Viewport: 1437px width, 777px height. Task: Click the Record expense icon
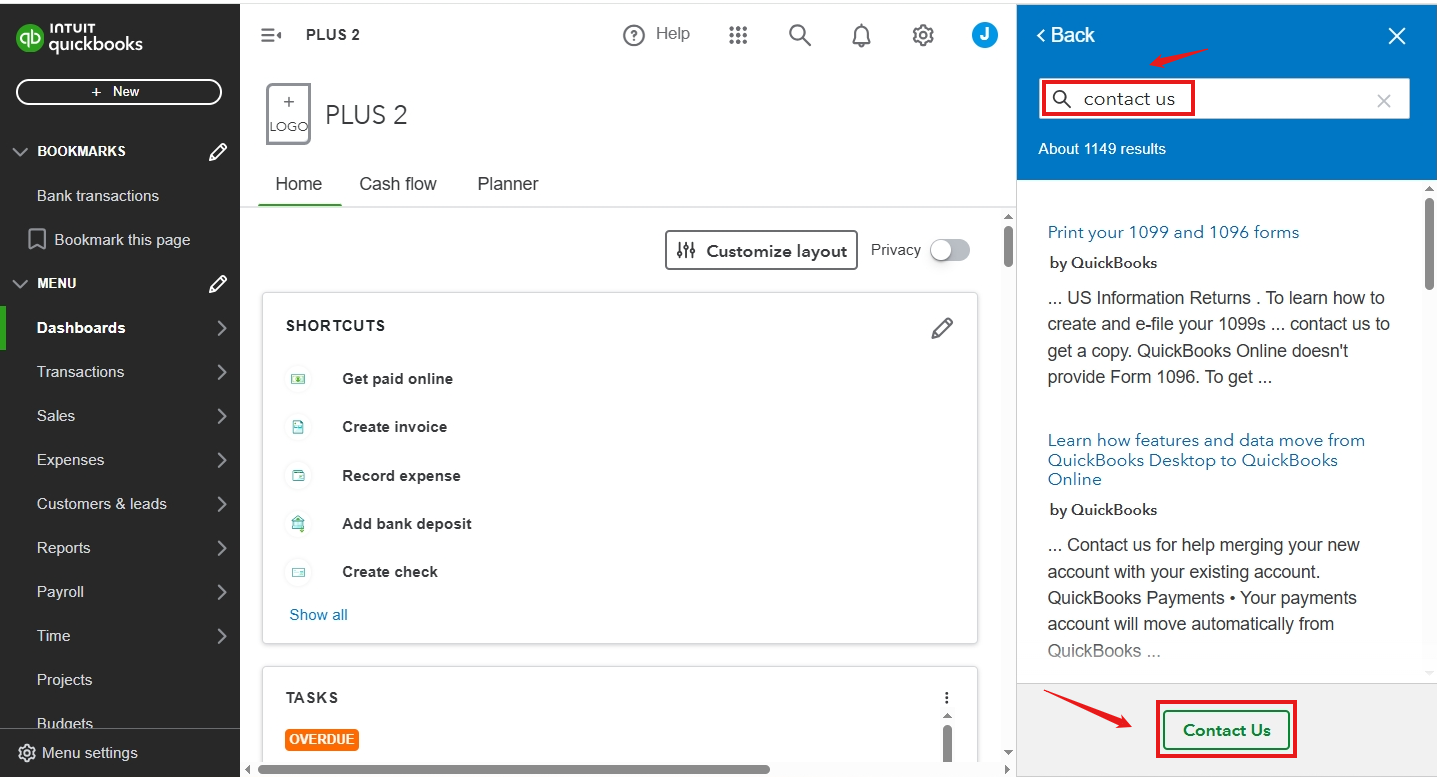298,476
